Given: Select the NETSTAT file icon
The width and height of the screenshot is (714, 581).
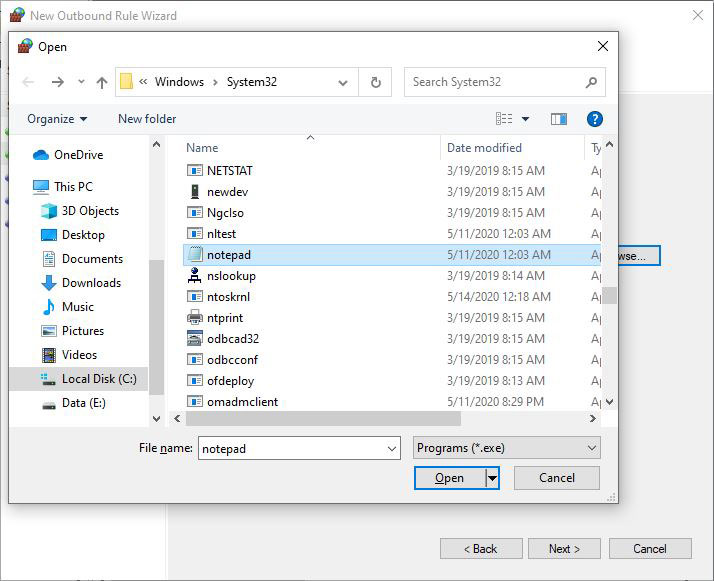Looking at the screenshot, I should coord(194,171).
